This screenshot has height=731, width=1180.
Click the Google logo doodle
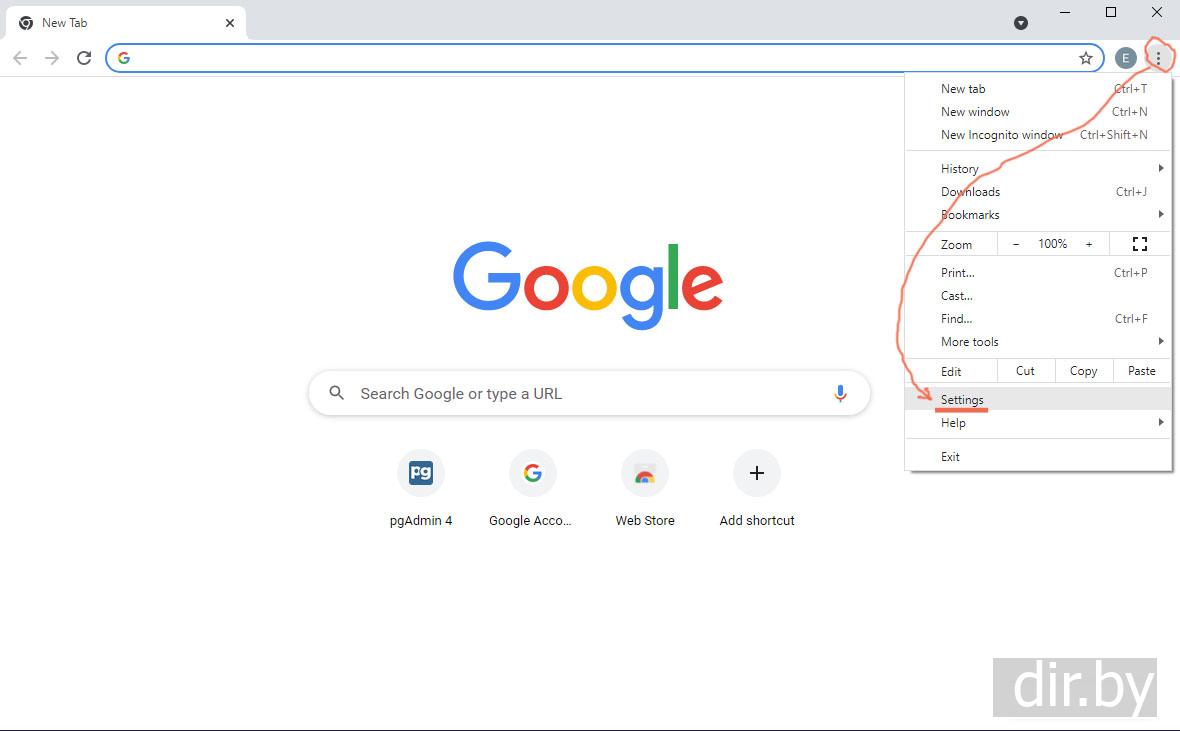click(x=588, y=285)
